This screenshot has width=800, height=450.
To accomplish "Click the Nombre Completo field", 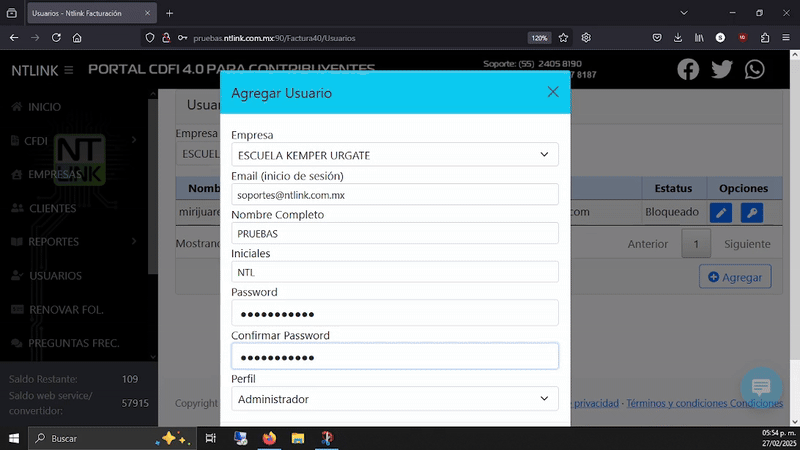I will pyautogui.click(x=394, y=233).
